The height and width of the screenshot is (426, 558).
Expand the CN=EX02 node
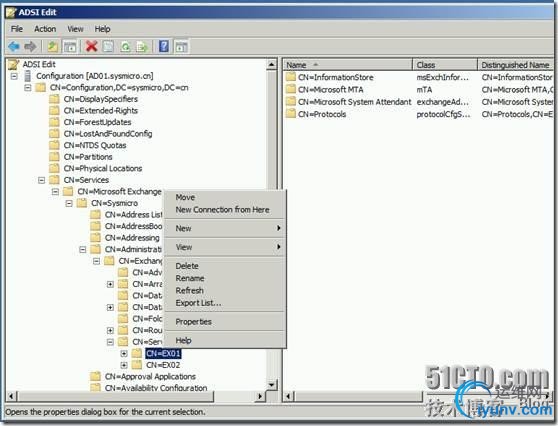pos(124,365)
